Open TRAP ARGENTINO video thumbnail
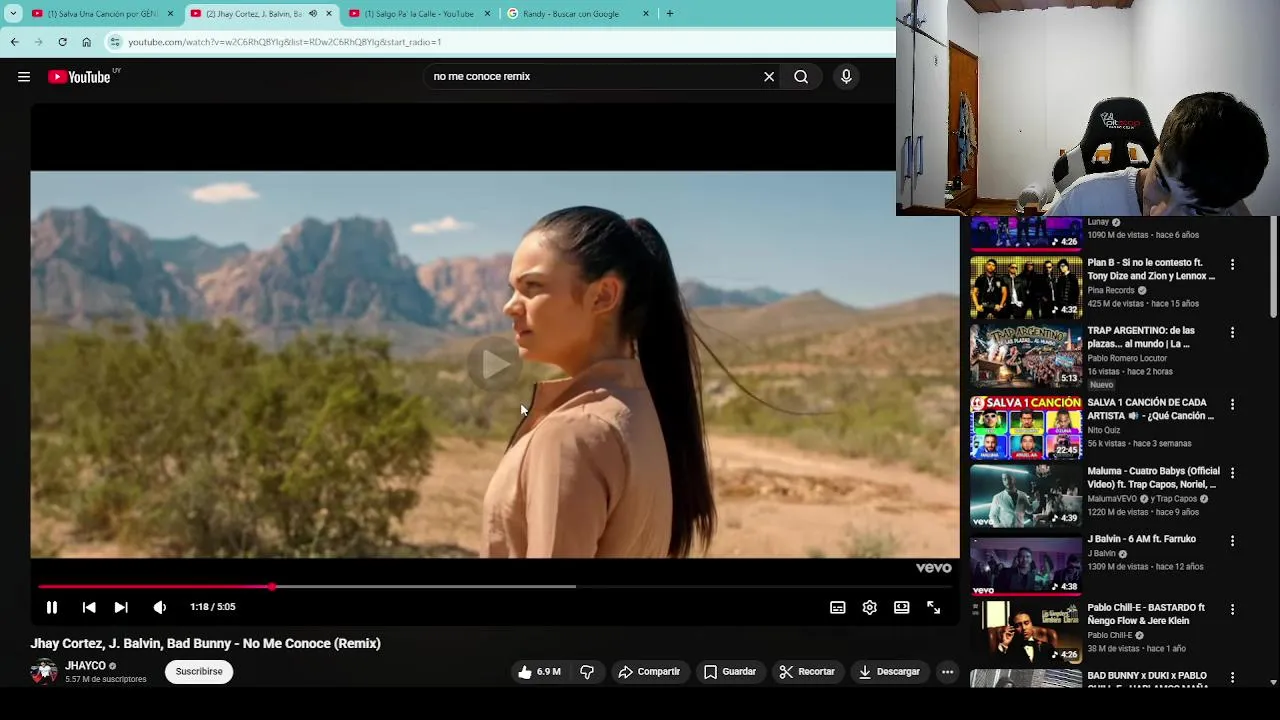This screenshot has height=720, width=1280. 1026,355
